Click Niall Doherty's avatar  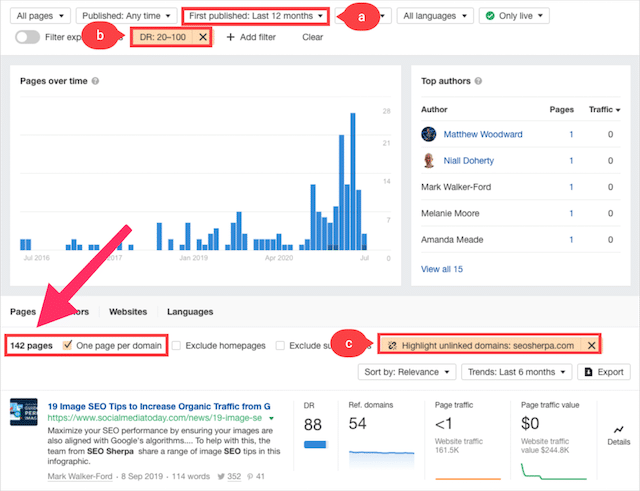[x=429, y=160]
